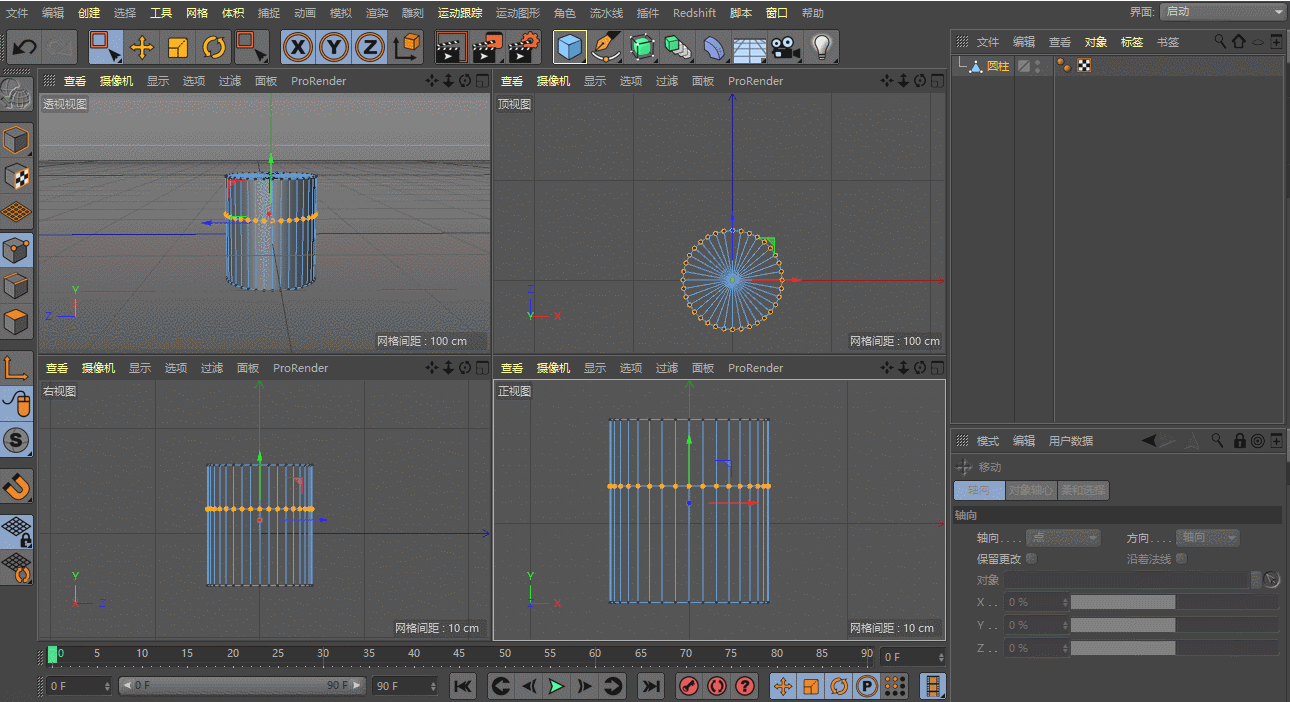Select the Pen spline tool

pos(605,47)
